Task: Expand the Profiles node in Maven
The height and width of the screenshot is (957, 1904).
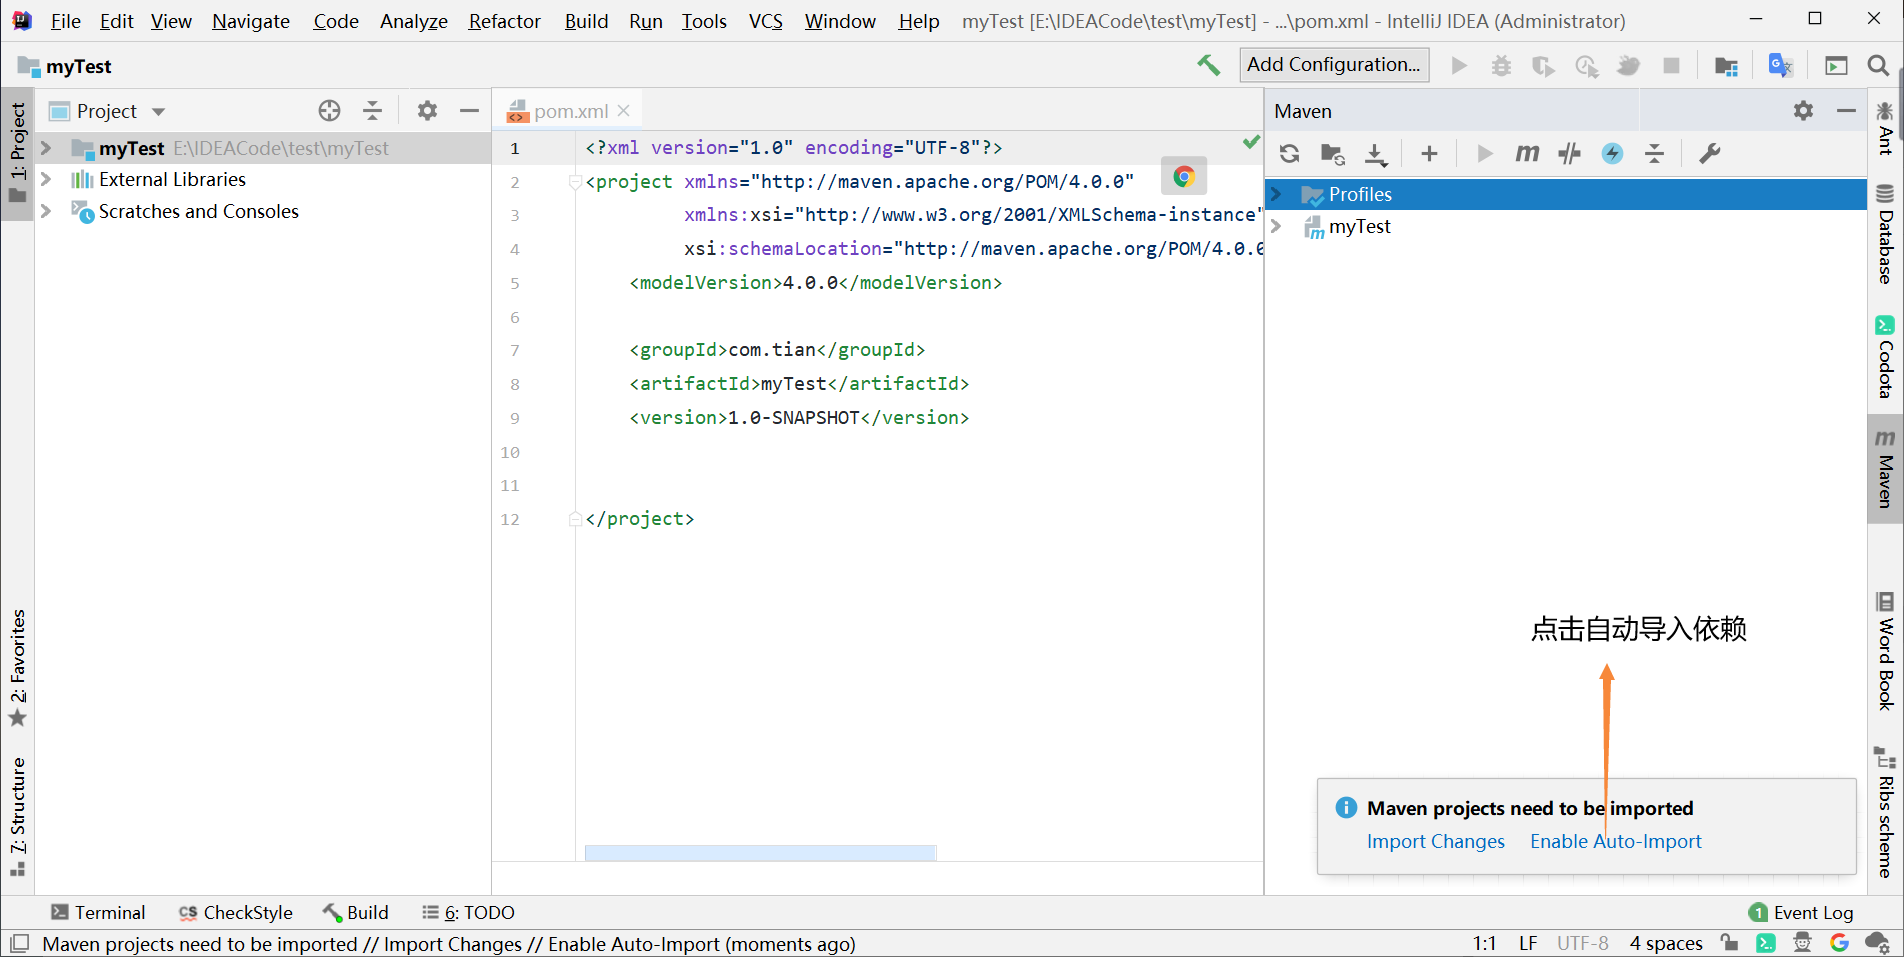Action: [x=1277, y=195]
